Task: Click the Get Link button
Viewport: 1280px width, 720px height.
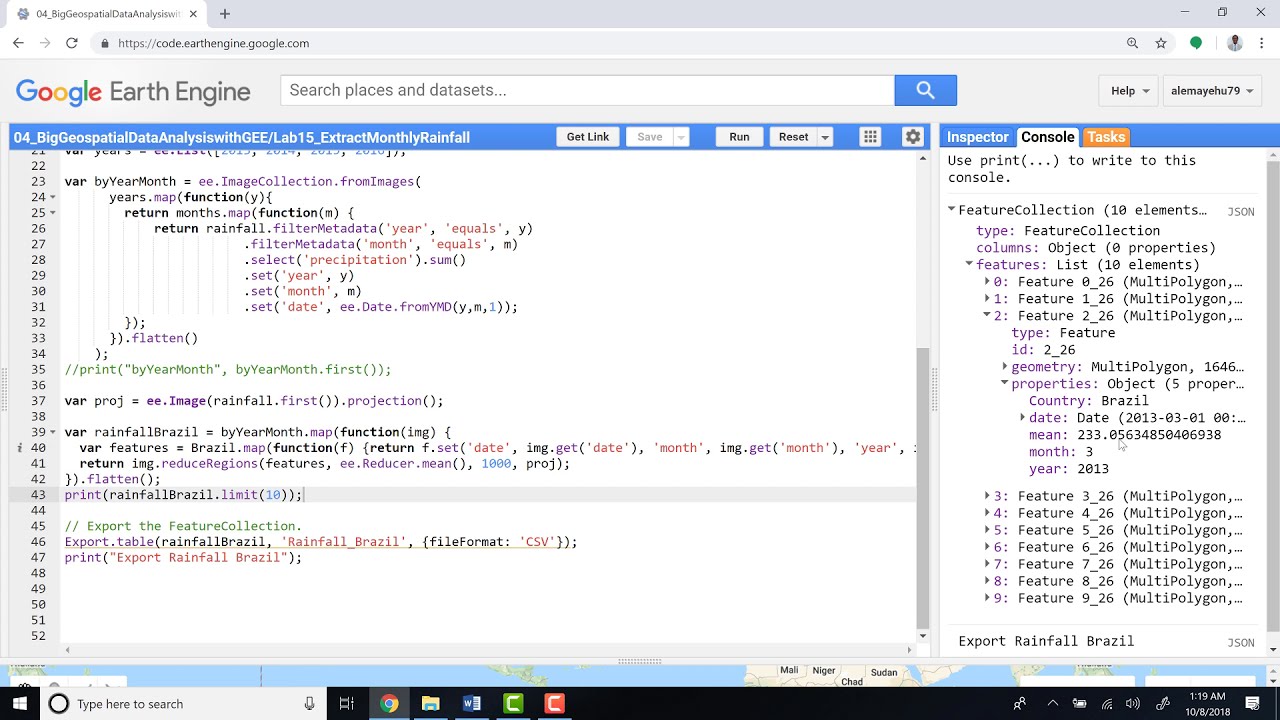Action: point(588,137)
